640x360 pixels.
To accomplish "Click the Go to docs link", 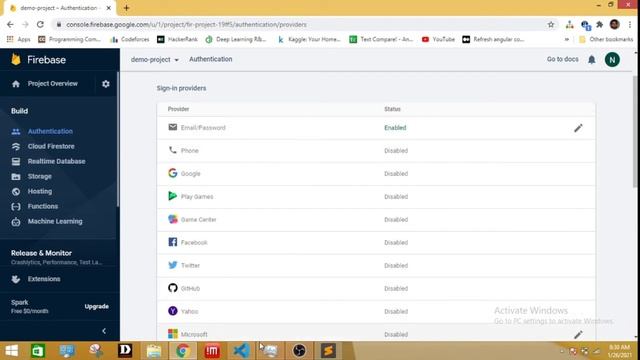I will pyautogui.click(x=562, y=59).
